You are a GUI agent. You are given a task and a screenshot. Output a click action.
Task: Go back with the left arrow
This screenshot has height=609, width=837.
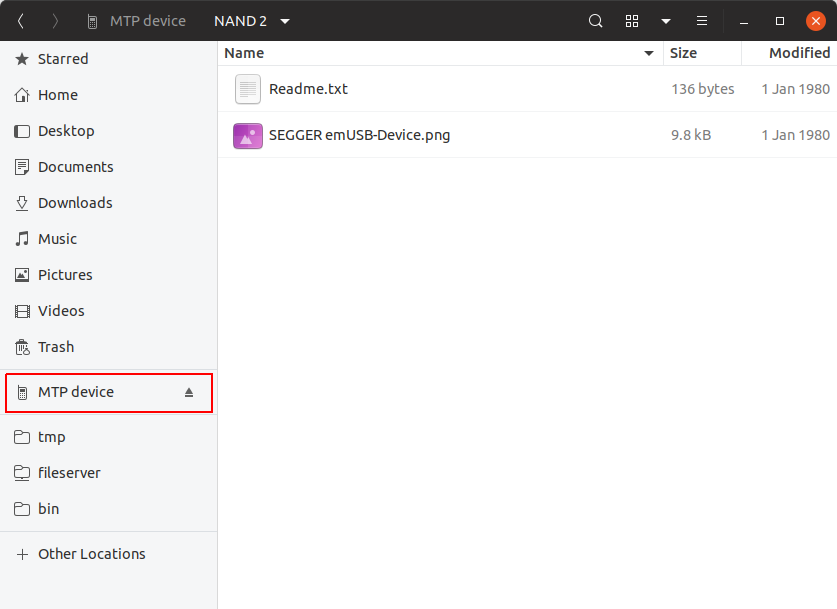[x=21, y=21]
